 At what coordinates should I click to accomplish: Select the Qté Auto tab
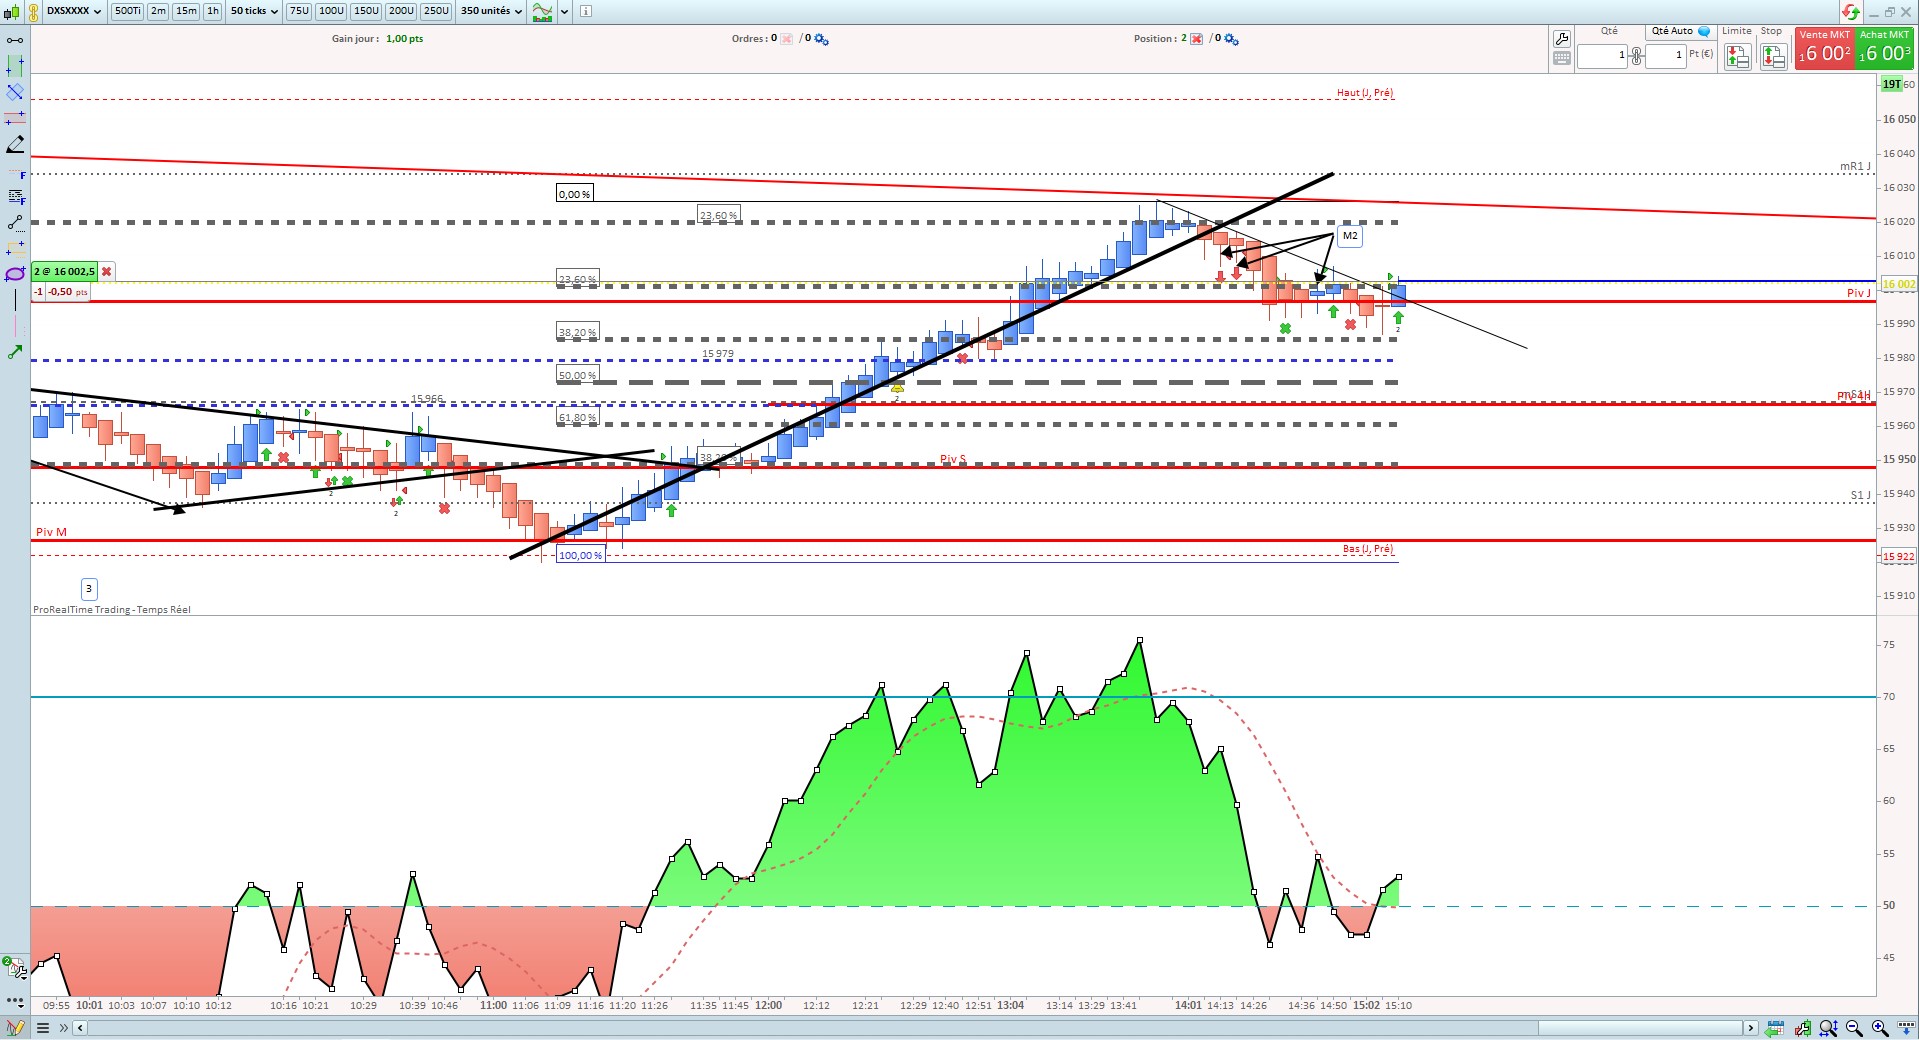click(1681, 31)
